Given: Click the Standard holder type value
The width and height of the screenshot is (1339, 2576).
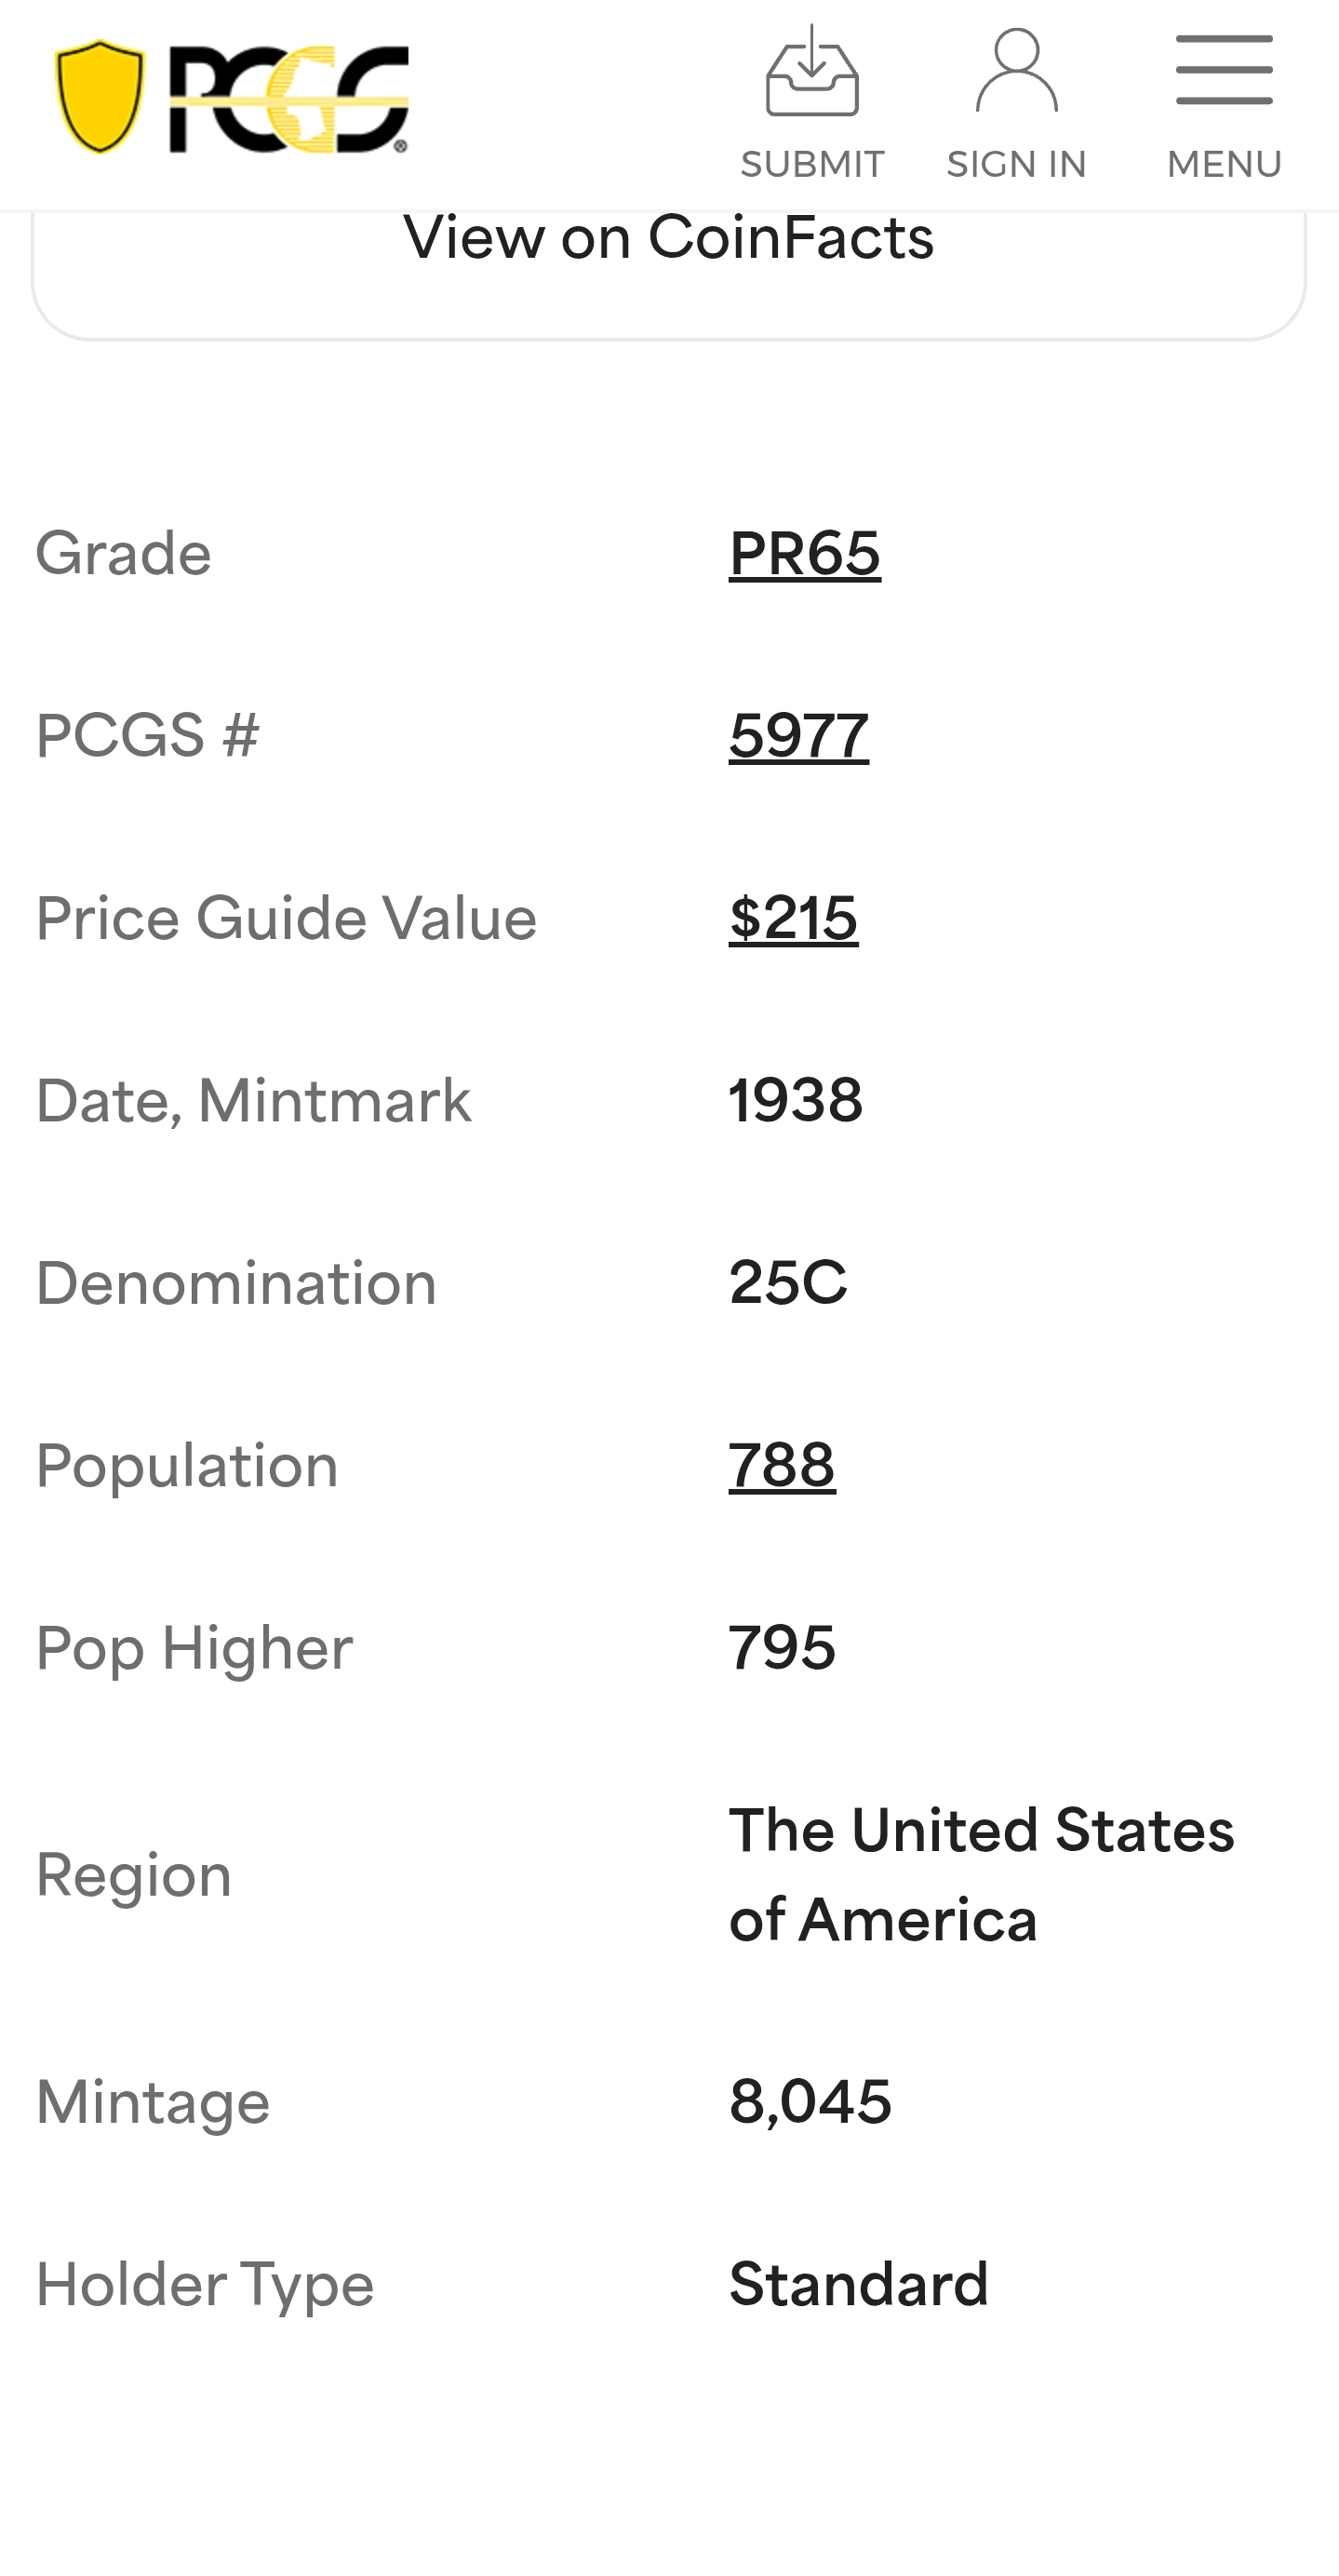Looking at the screenshot, I should [x=858, y=2284].
